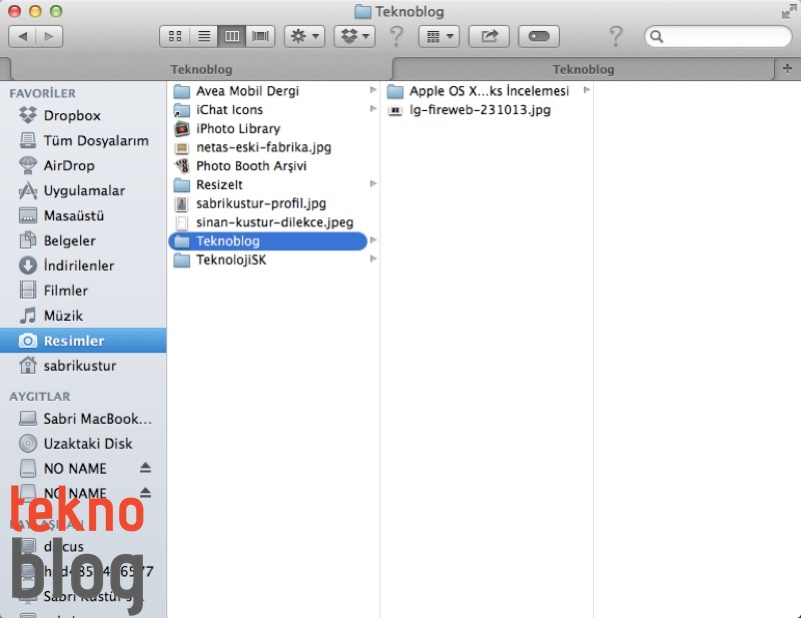Enter full screen with the arrows icon
This screenshot has height=618, width=801.
789,11
